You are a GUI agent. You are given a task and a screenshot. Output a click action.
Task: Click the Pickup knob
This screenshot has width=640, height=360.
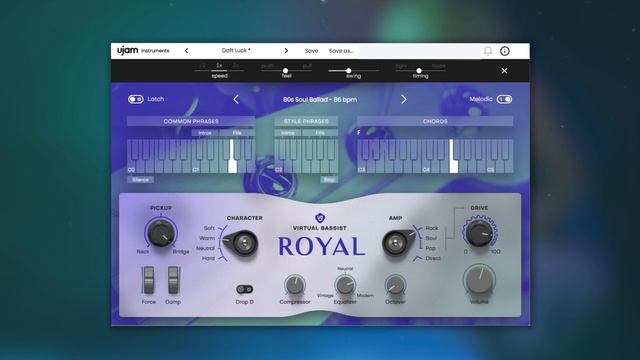tap(161, 233)
